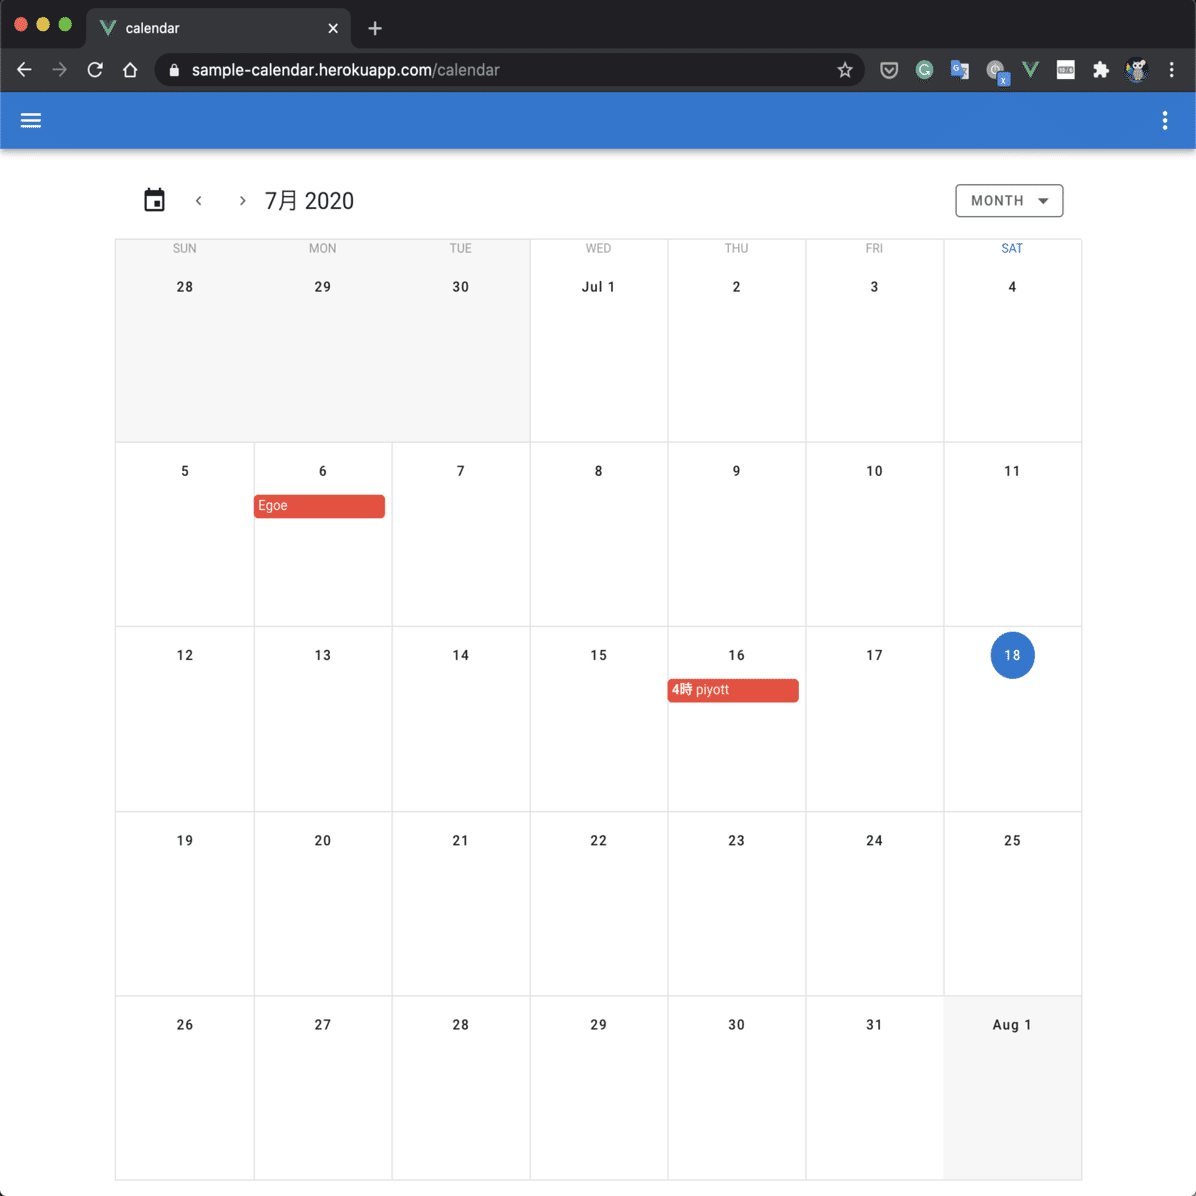Viewport: 1196px width, 1196px height.
Task: Go to next month chevron
Action: pyautogui.click(x=242, y=201)
